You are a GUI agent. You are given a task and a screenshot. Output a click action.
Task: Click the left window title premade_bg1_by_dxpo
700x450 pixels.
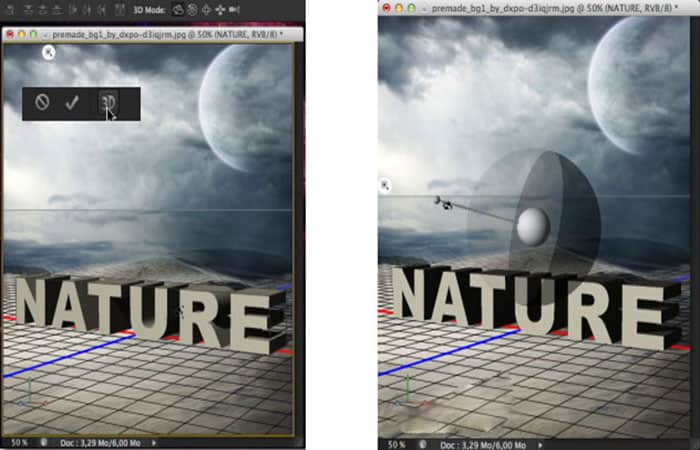tap(167, 34)
